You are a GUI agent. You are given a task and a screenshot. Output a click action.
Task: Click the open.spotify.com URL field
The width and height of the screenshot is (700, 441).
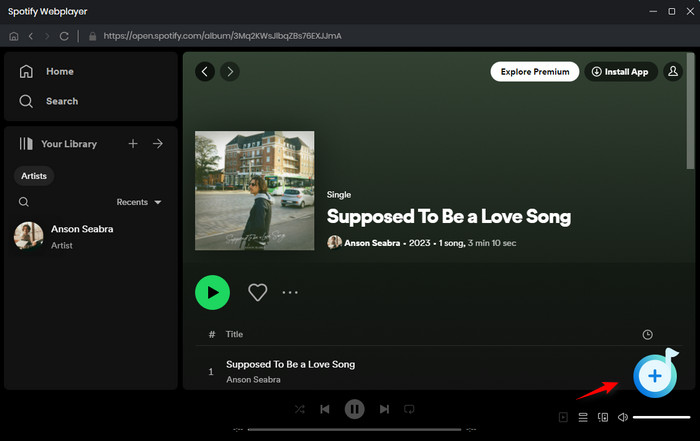click(x=222, y=36)
